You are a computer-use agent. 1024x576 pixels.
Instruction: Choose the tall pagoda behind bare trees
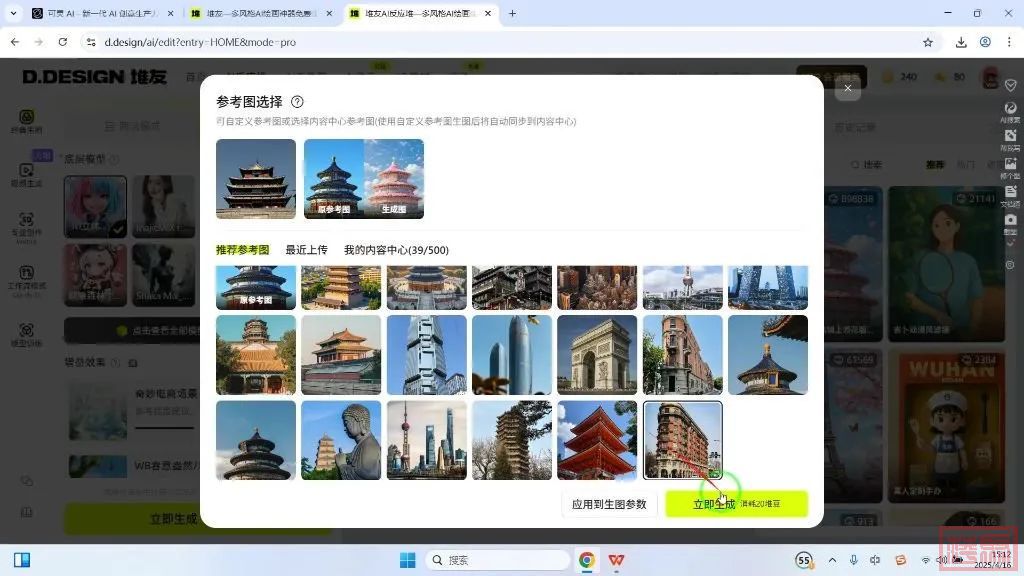point(512,440)
